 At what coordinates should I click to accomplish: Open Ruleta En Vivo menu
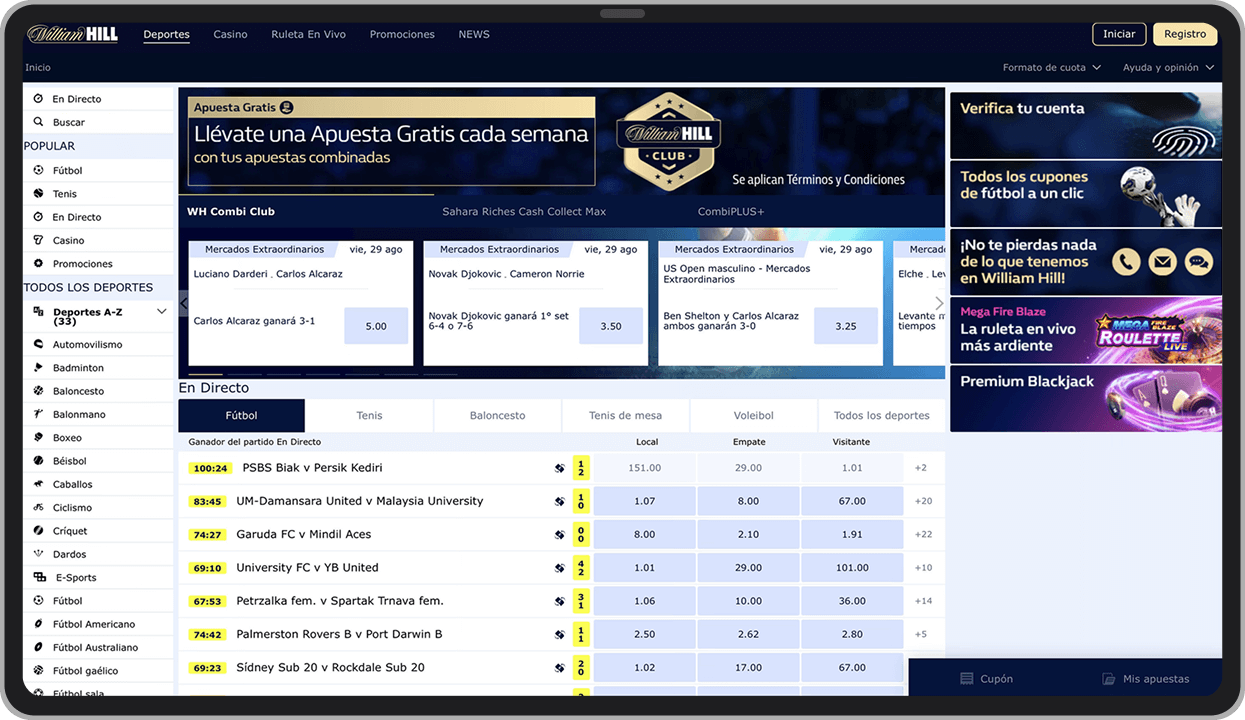[x=308, y=34]
